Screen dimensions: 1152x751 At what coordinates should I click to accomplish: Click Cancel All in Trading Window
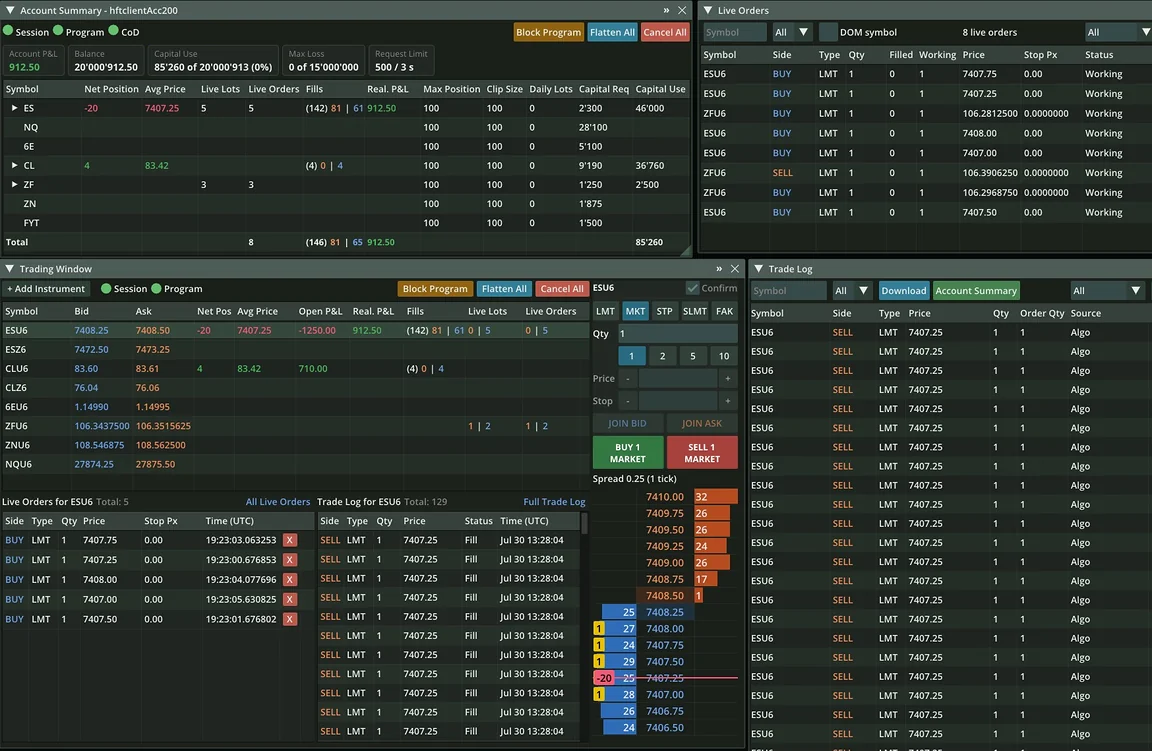(562, 289)
